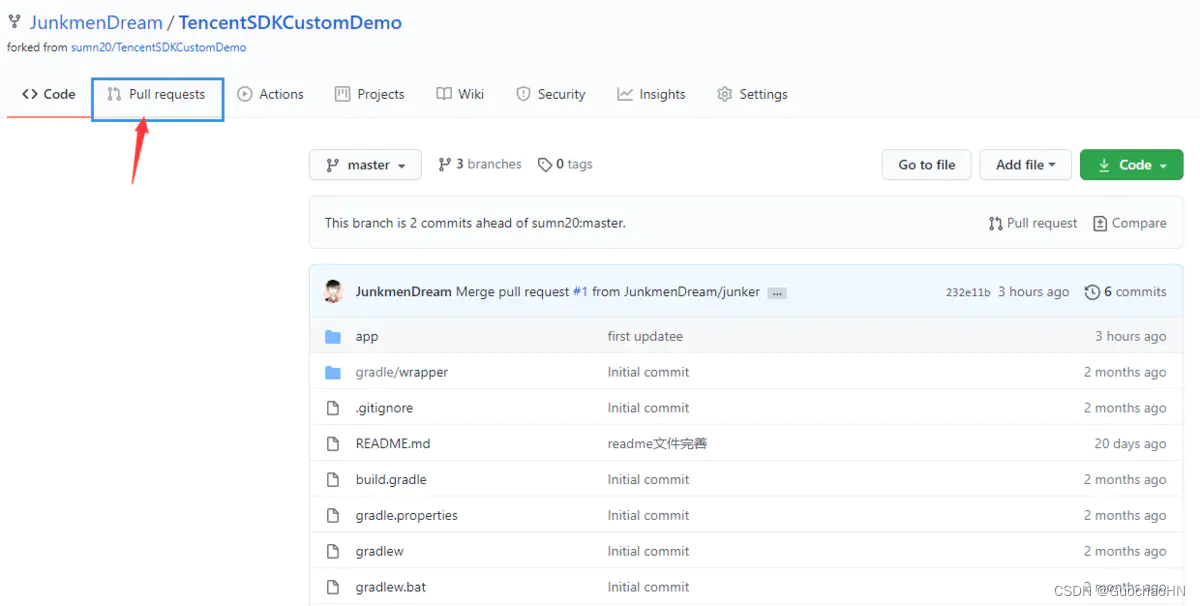Click the Insights graph icon

[625, 94]
